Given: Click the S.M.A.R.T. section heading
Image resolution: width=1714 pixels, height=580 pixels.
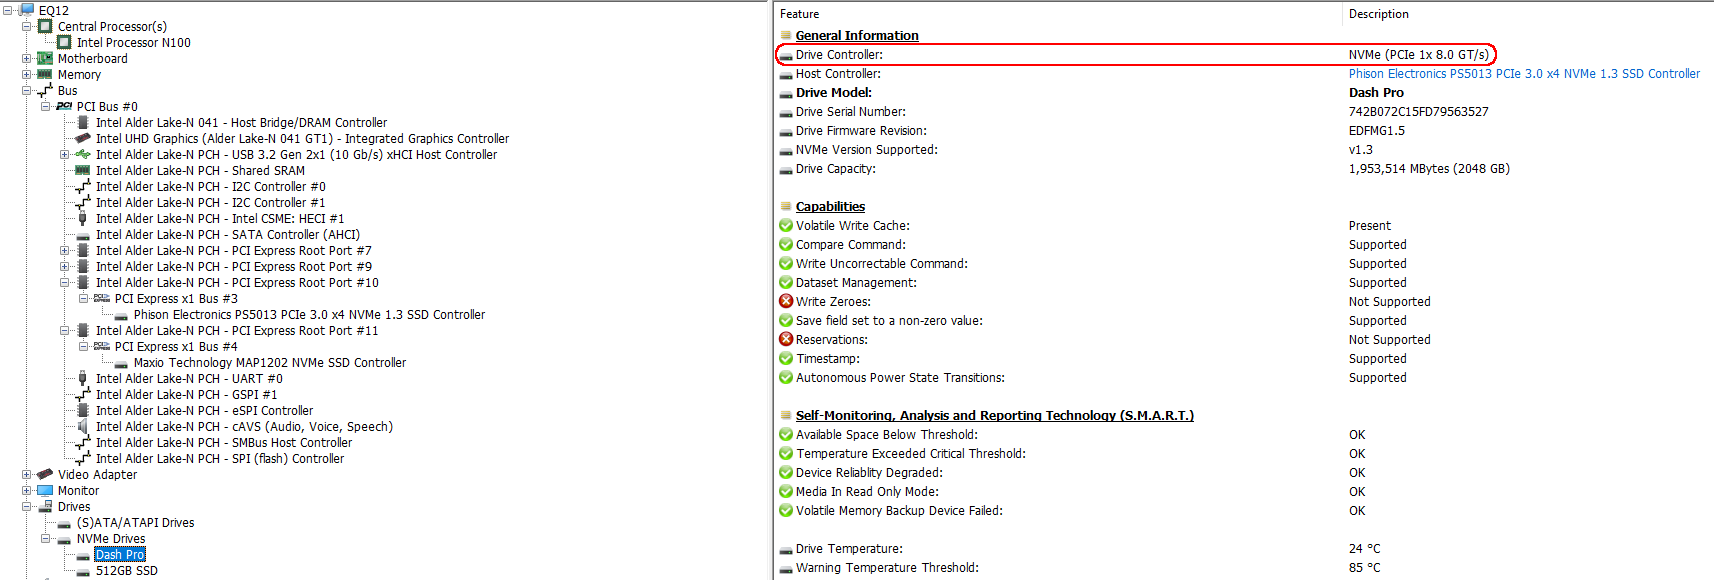Looking at the screenshot, I should [x=995, y=415].
